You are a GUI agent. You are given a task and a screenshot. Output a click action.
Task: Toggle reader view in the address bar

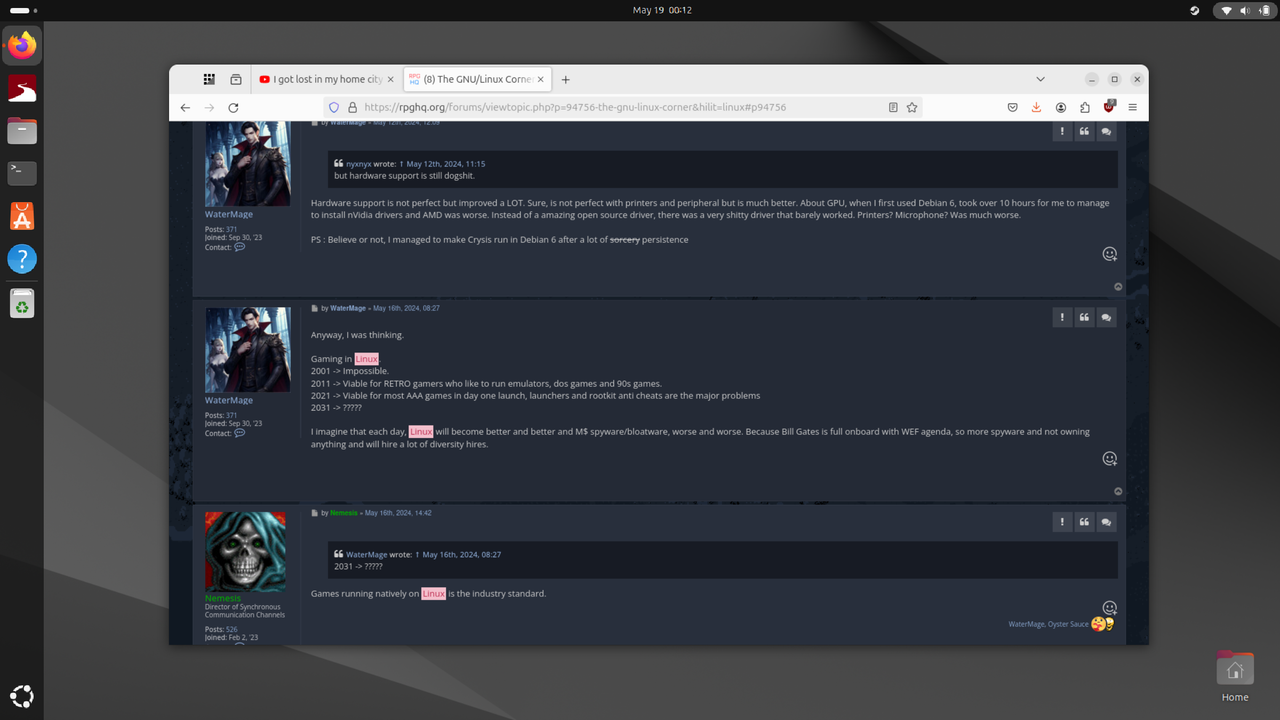(893, 107)
